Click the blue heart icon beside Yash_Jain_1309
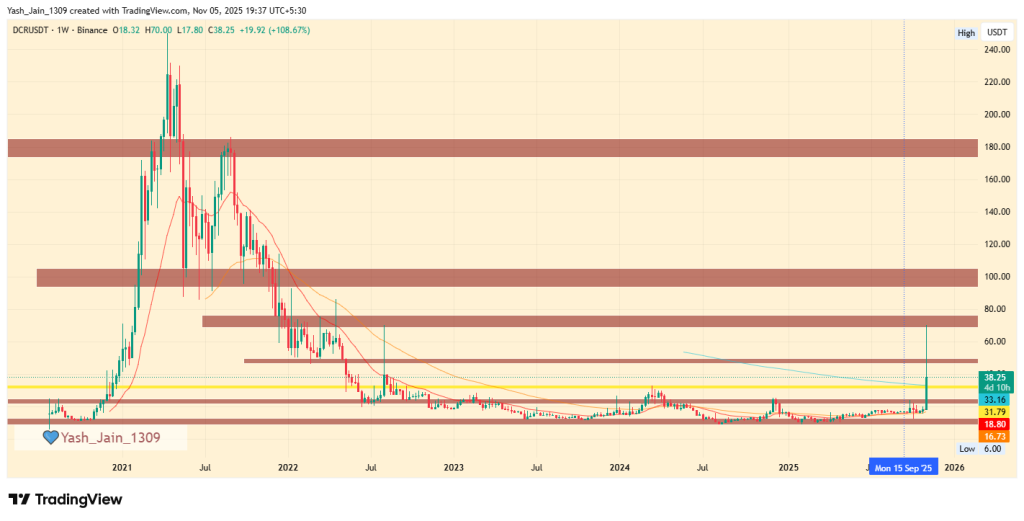This screenshot has width=1024, height=521. point(49,437)
